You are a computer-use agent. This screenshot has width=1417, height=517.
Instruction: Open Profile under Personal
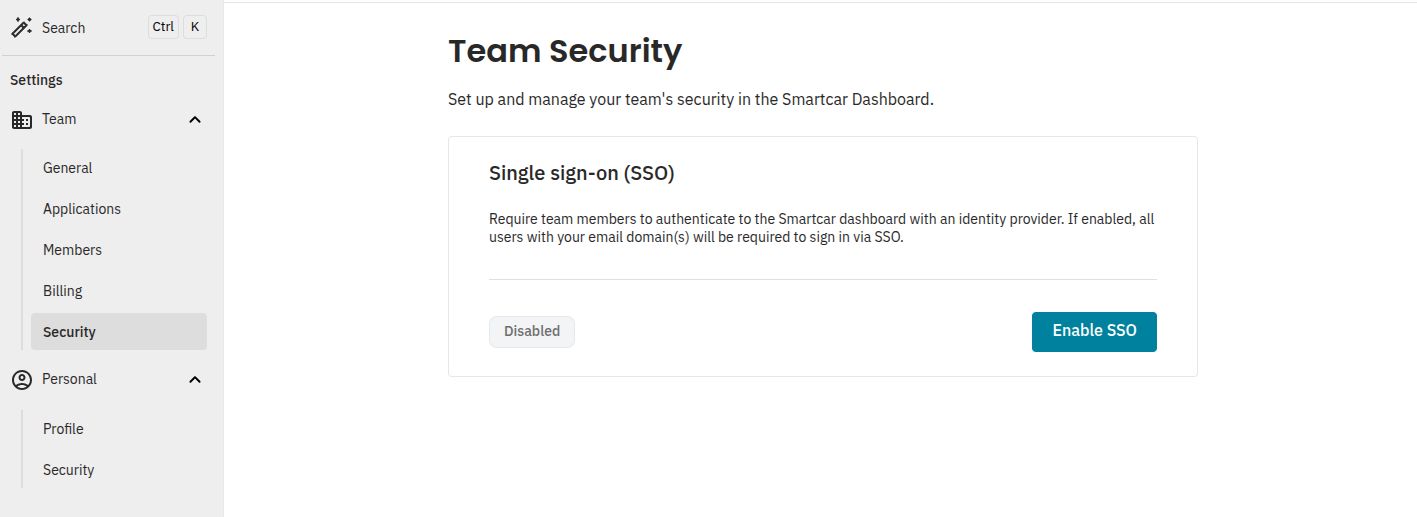coord(63,429)
